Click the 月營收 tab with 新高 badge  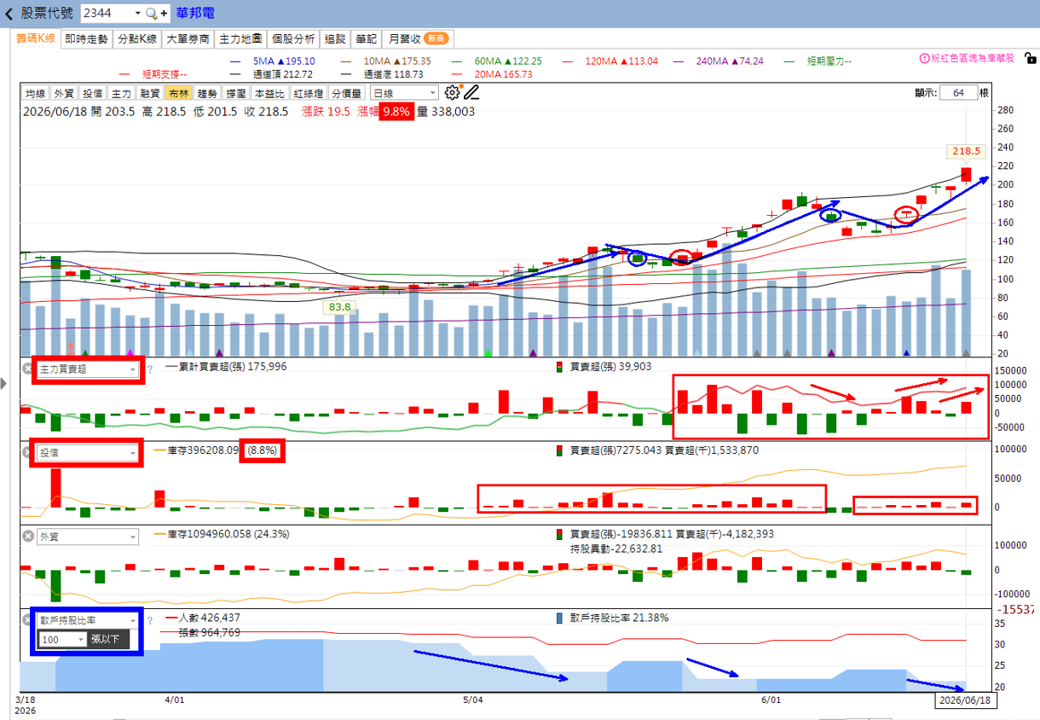(418, 39)
